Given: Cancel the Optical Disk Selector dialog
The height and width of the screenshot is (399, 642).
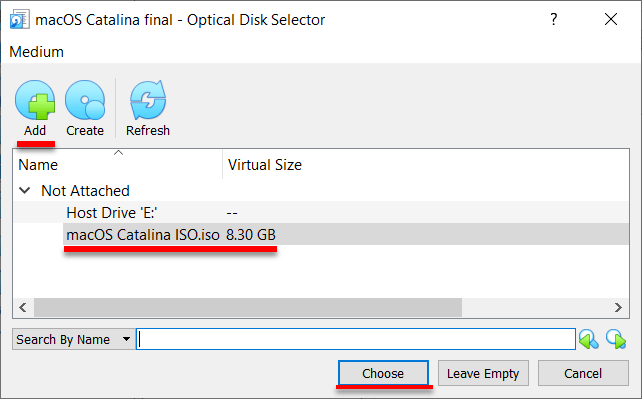Looking at the screenshot, I should click(x=583, y=373).
